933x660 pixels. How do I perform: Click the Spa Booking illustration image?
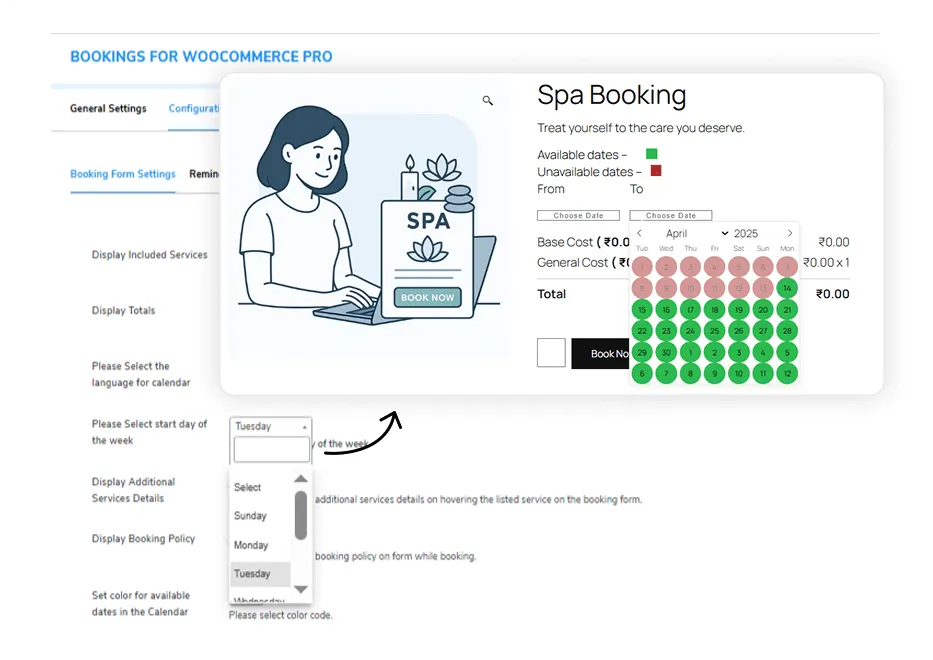click(x=369, y=220)
